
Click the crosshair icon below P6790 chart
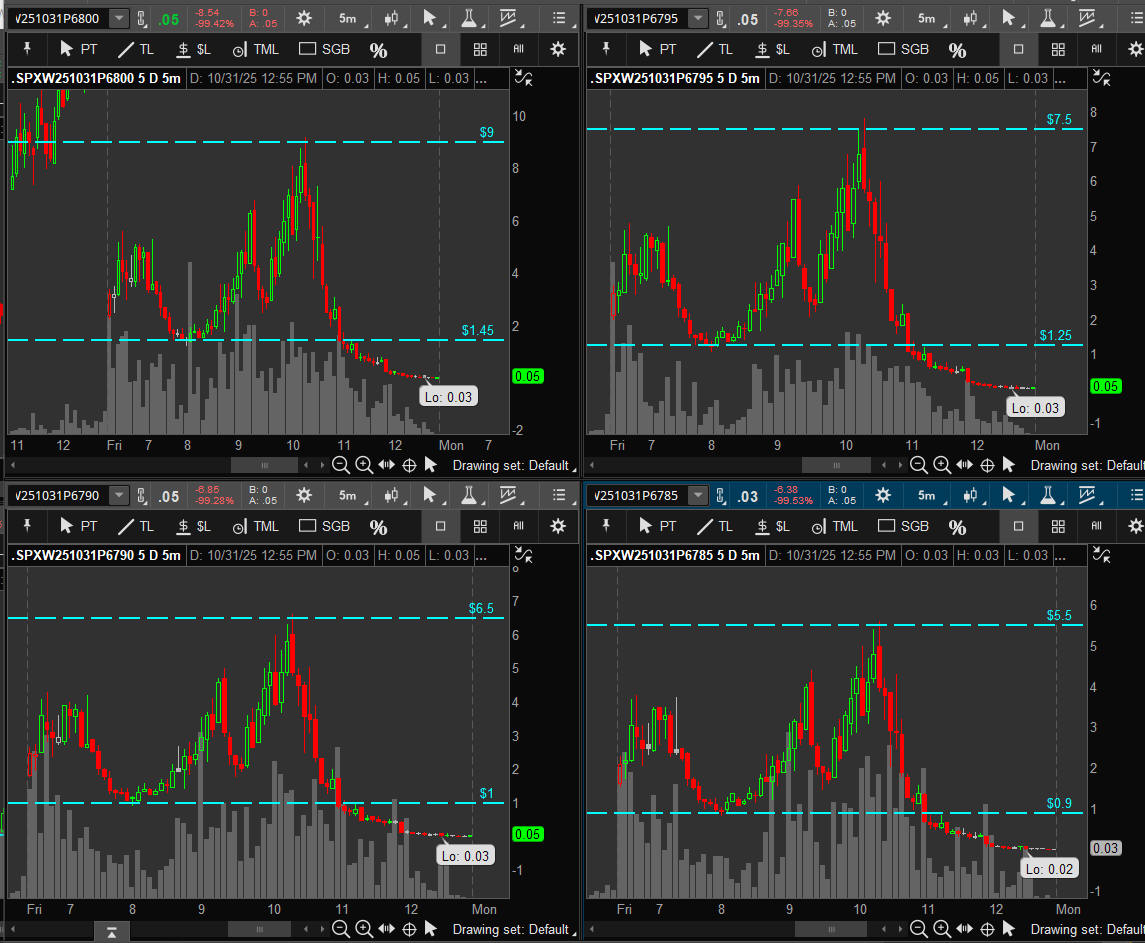409,929
